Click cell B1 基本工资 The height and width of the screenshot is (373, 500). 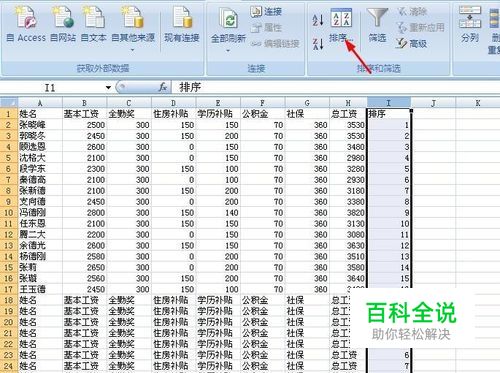pyautogui.click(x=85, y=114)
